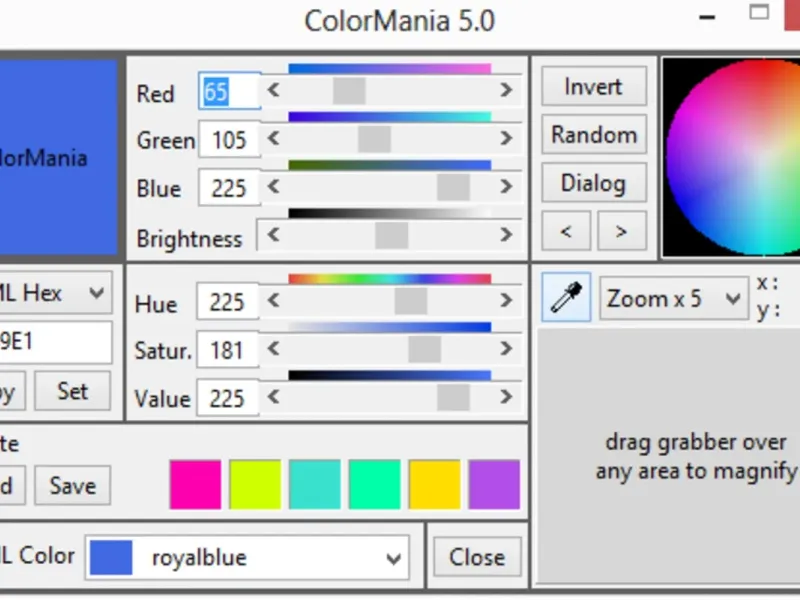Click the Green value field showing 105

(x=230, y=139)
